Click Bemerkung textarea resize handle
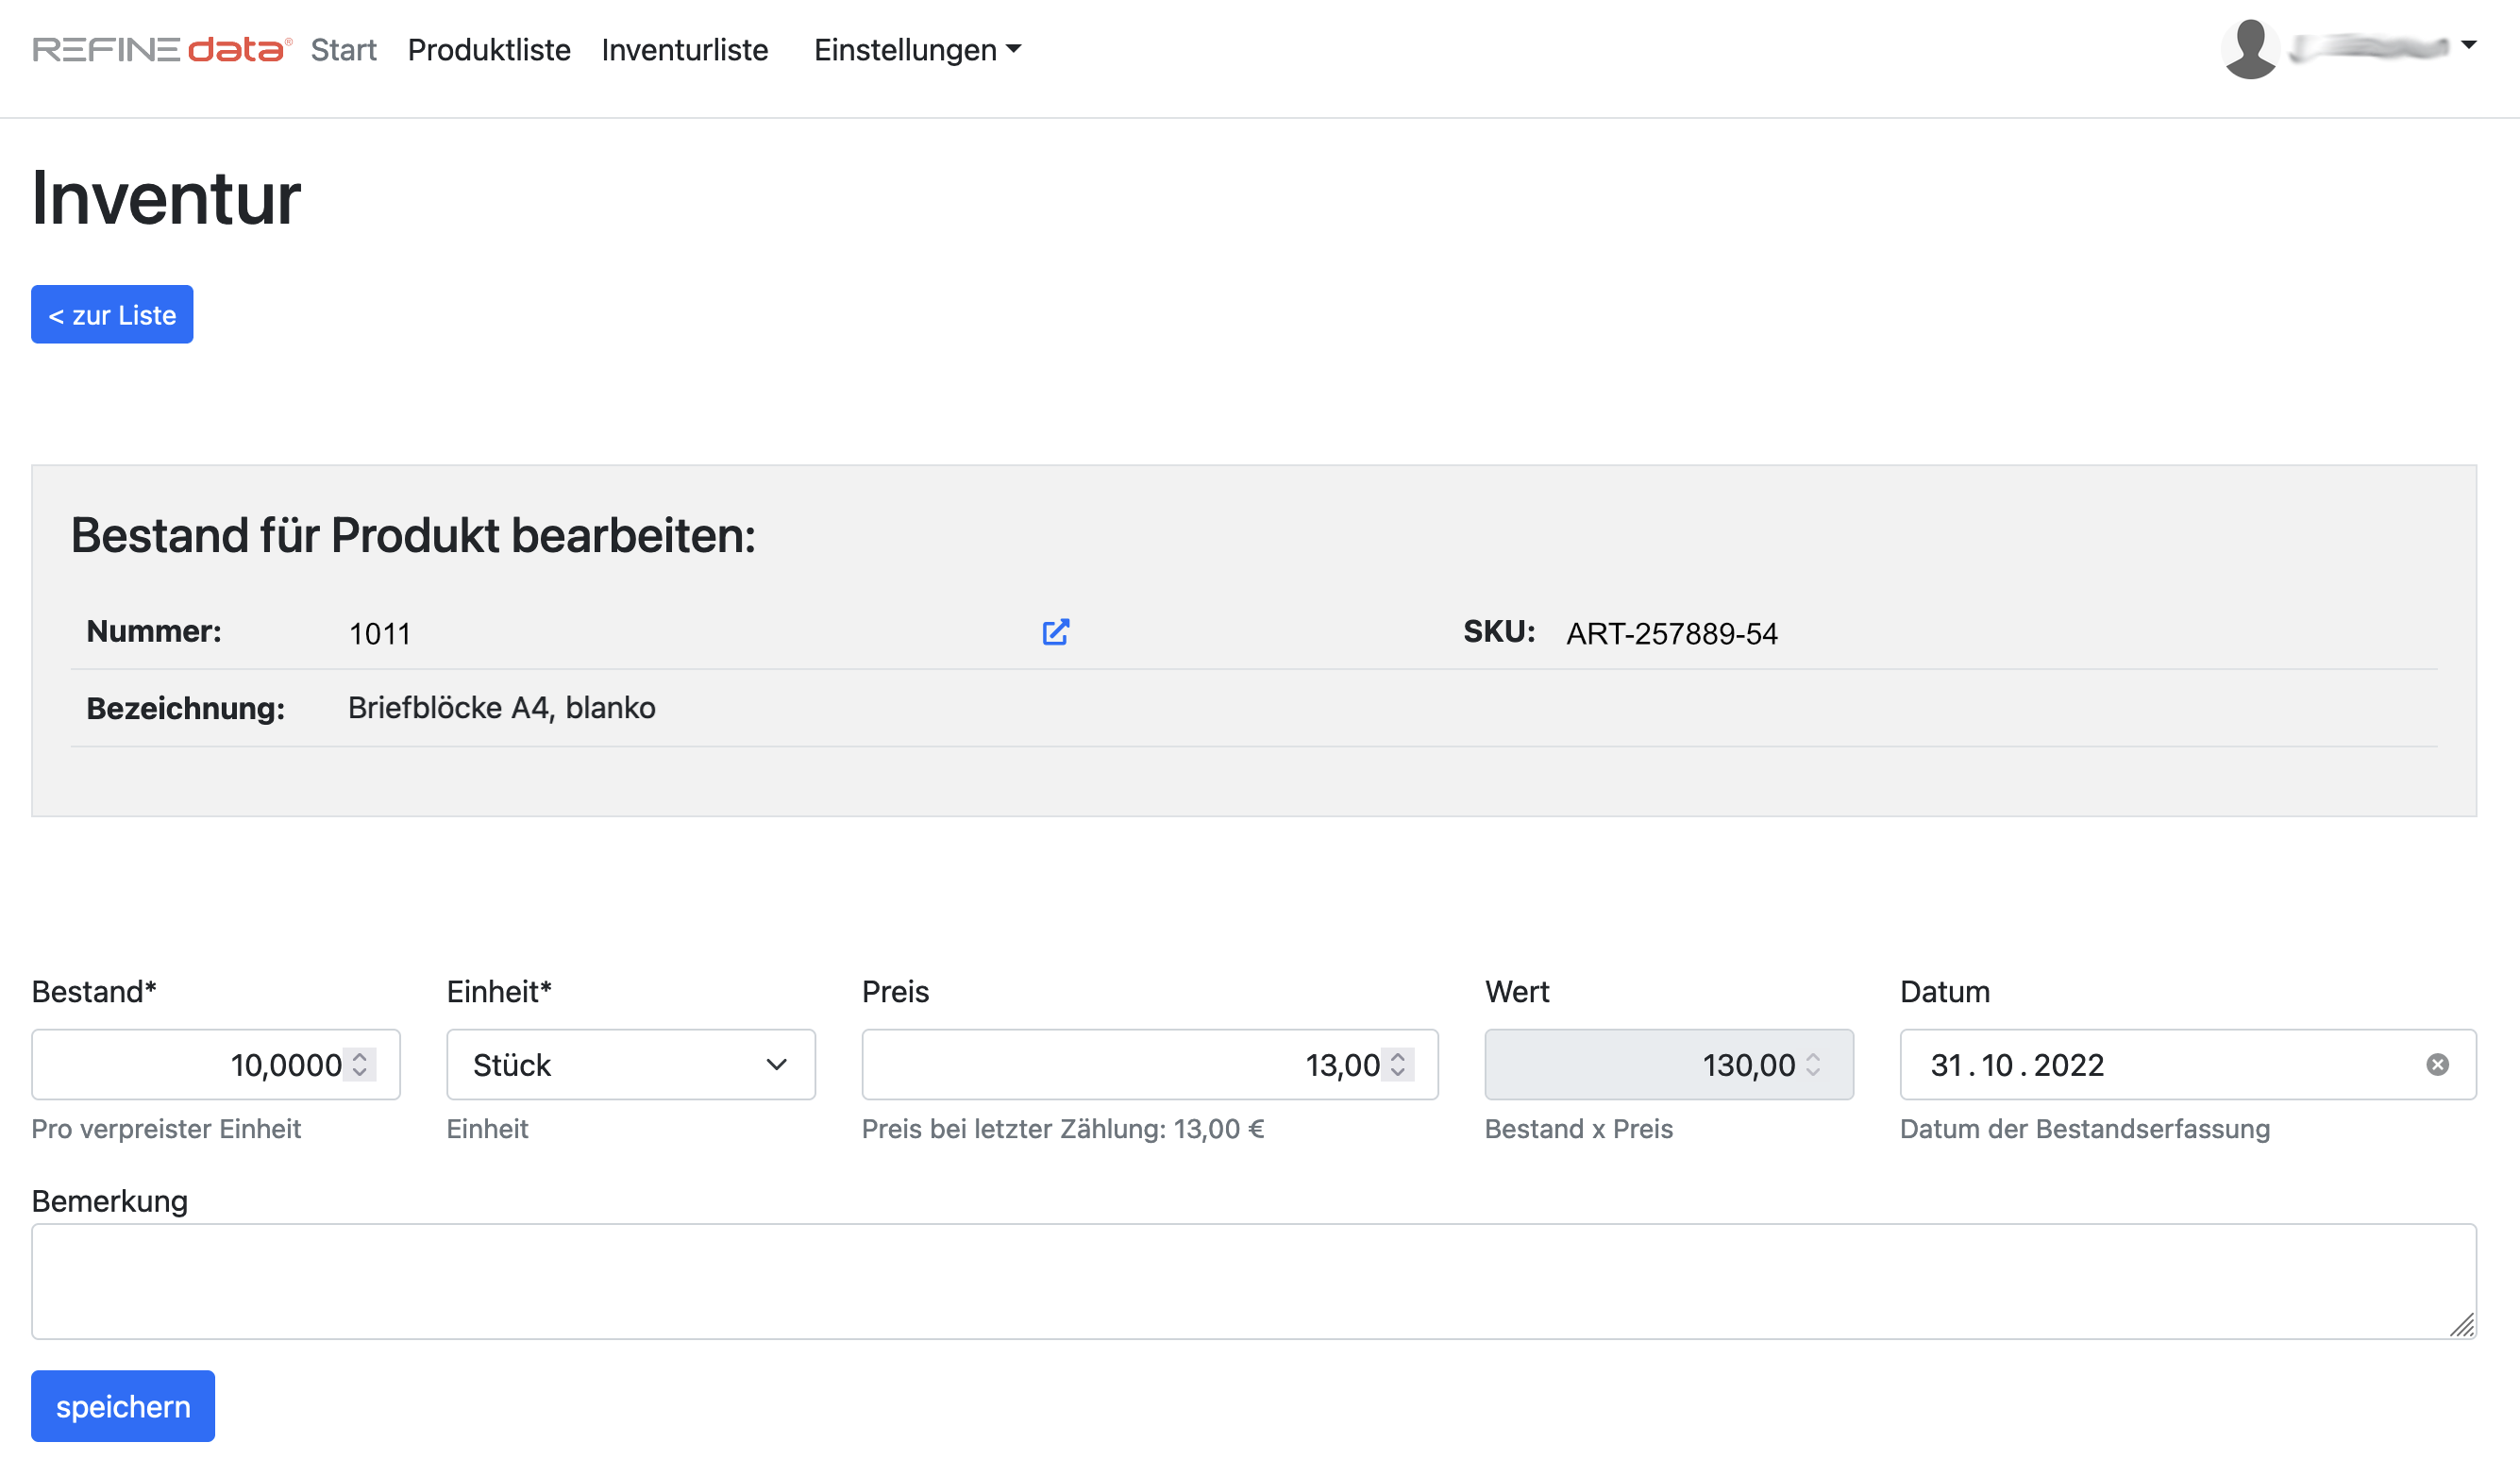 coord(2462,1325)
